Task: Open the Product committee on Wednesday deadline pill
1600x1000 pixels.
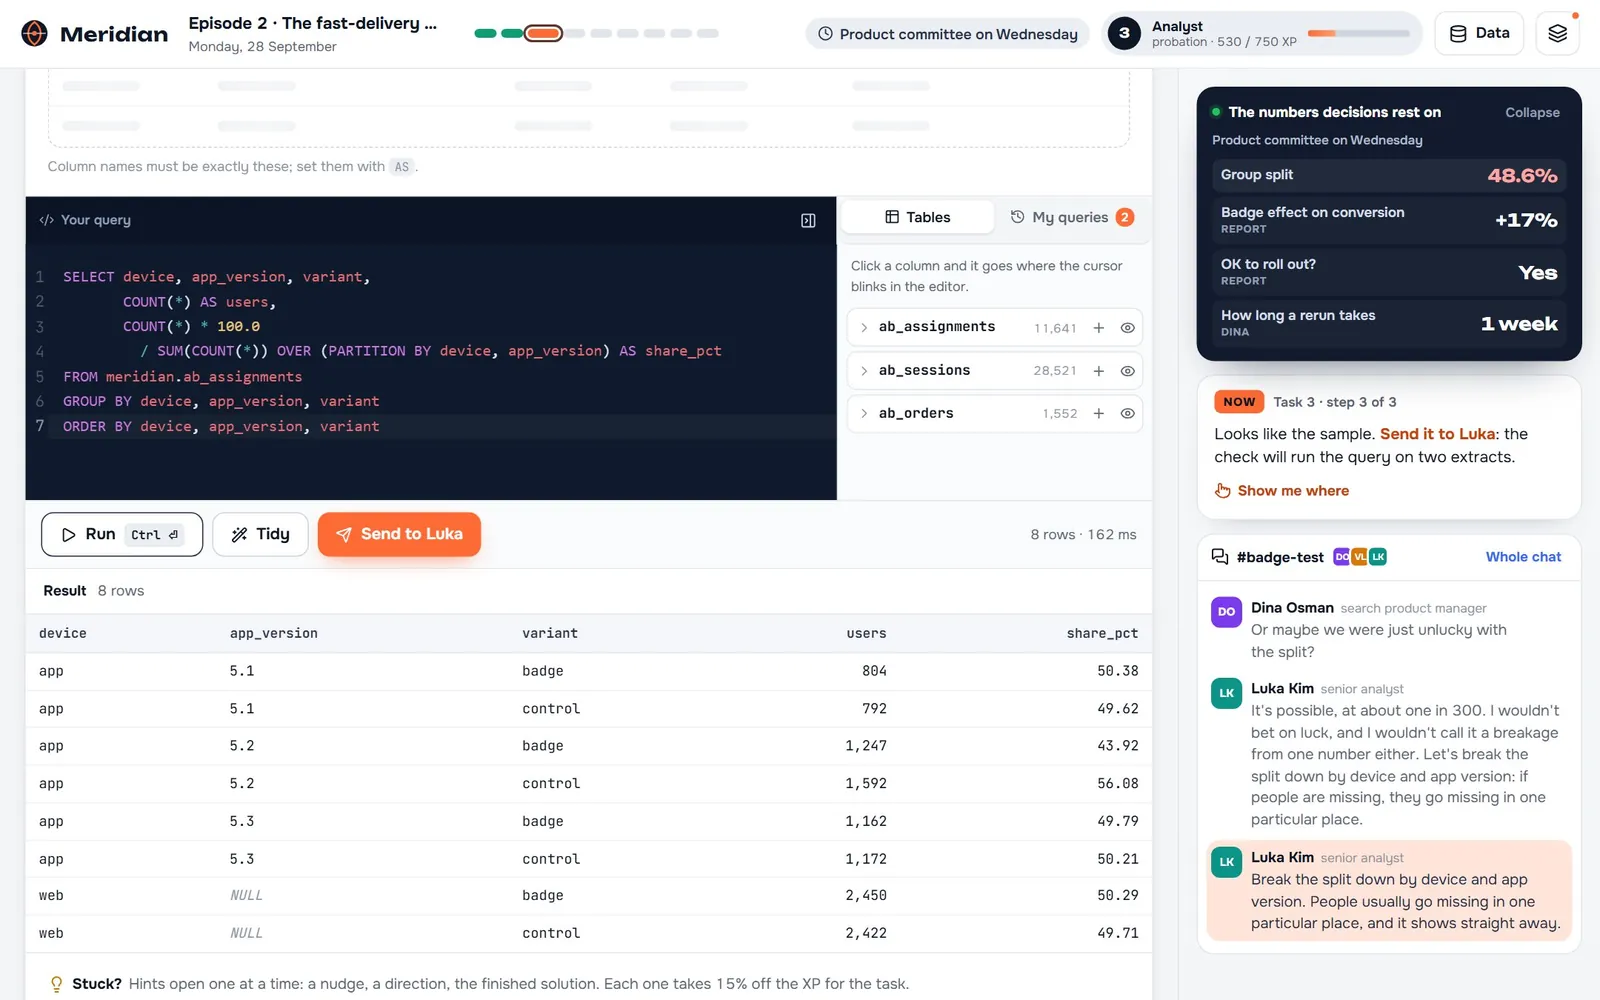Action: click(x=947, y=34)
